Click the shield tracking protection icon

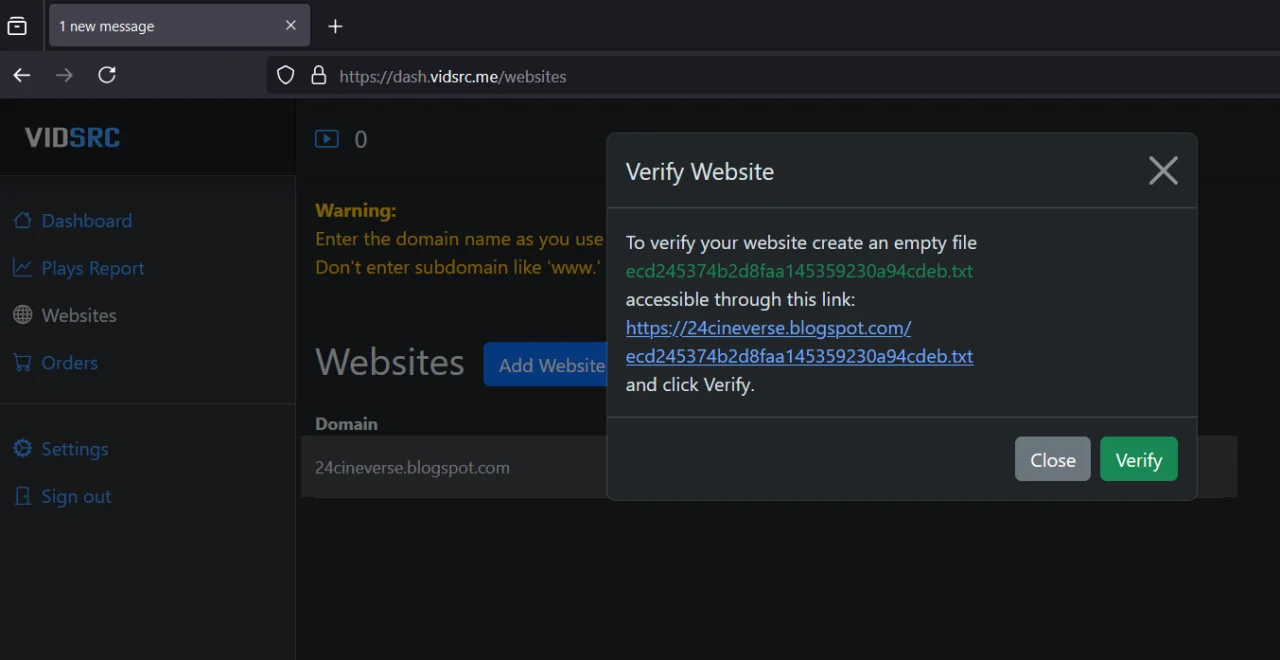point(286,75)
